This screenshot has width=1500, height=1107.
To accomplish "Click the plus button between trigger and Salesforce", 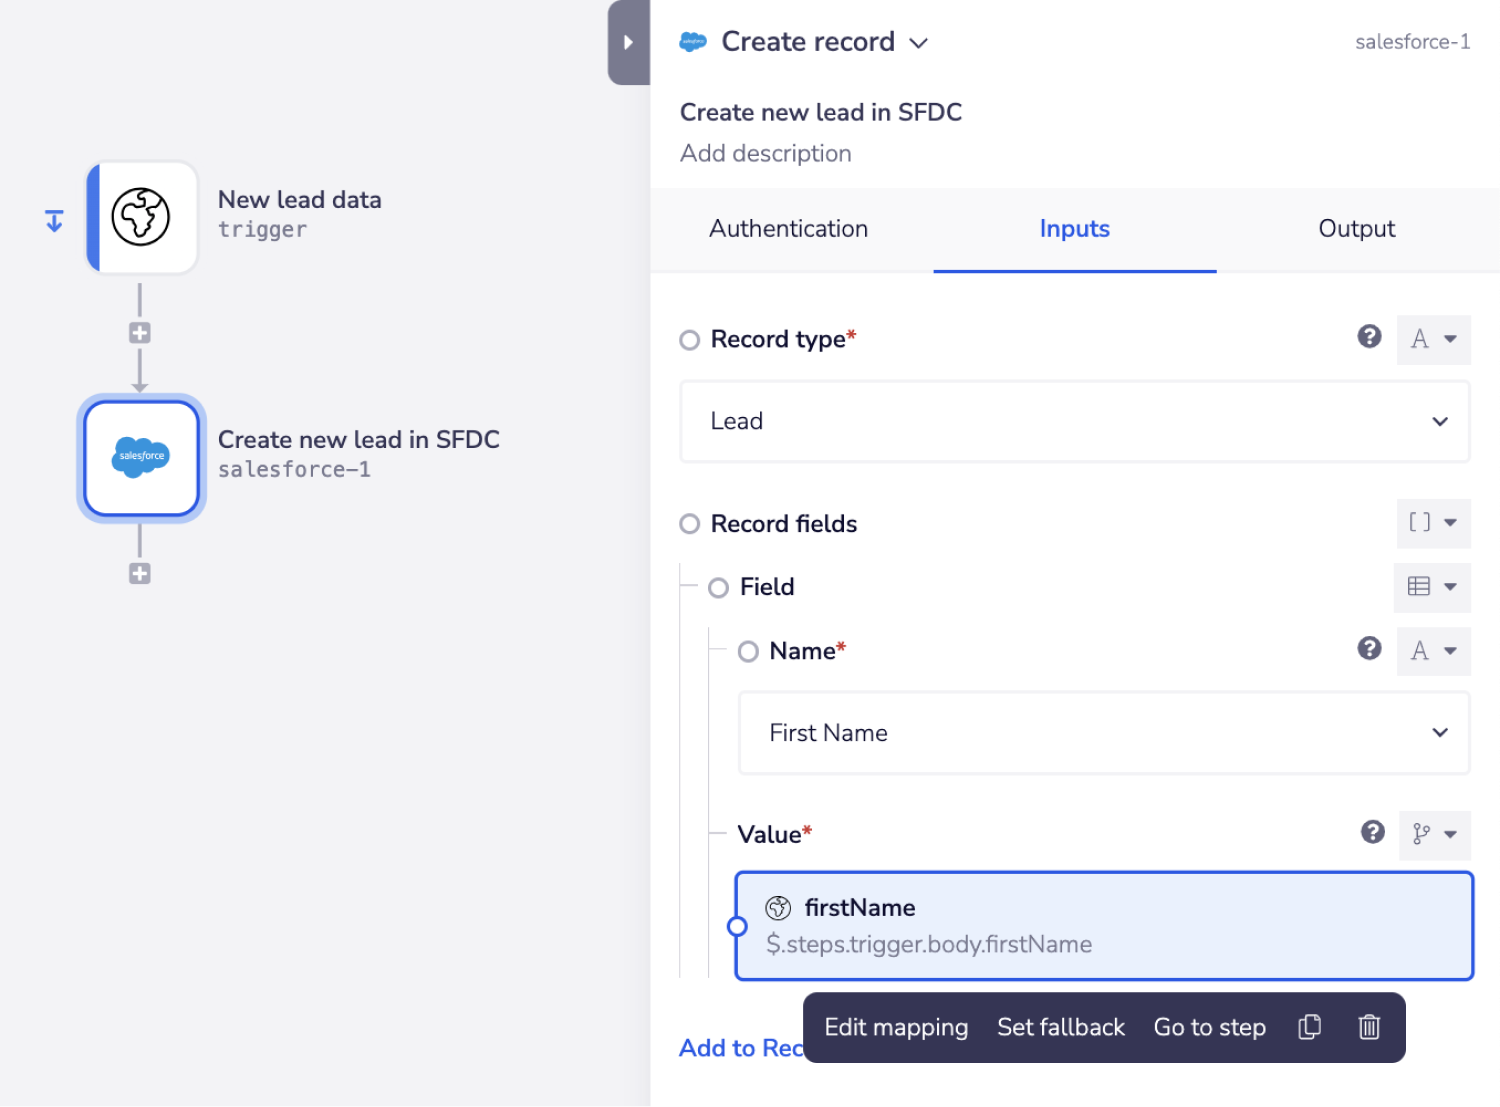I will [140, 333].
